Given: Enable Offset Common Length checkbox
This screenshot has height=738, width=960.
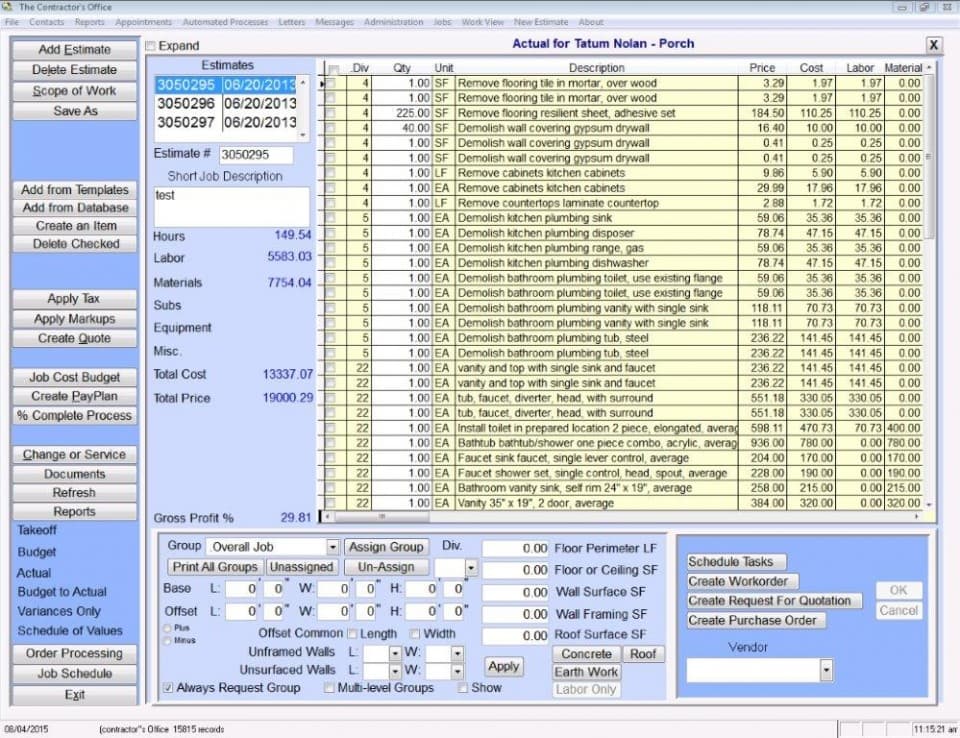Looking at the screenshot, I should pyautogui.click(x=352, y=633).
